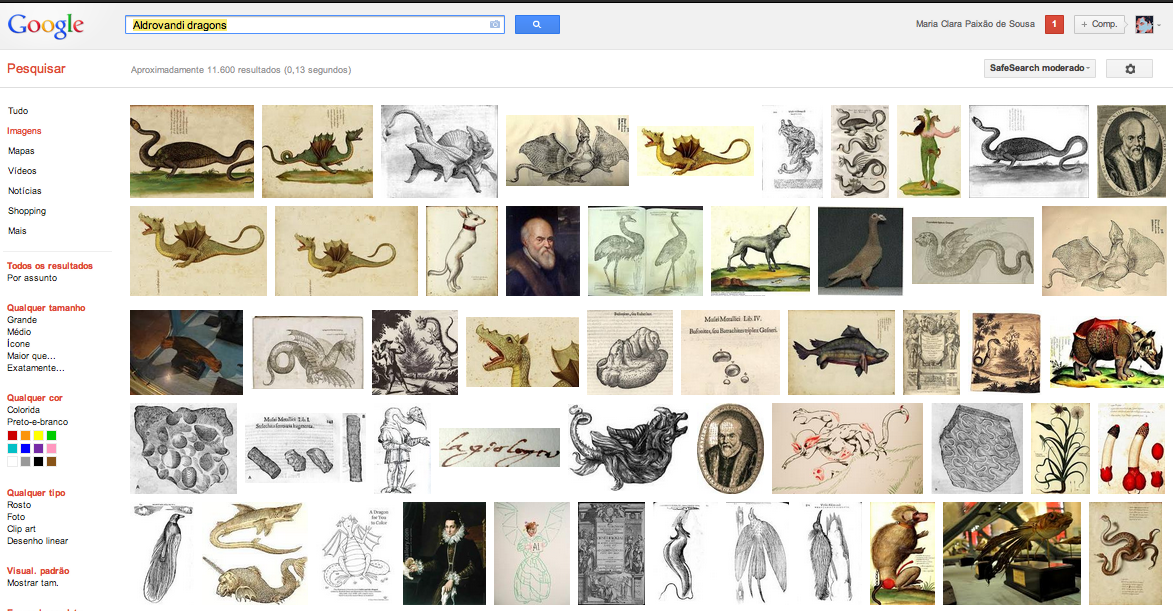Open the colorful rhinoceros illustration thumbnail

tap(1107, 352)
